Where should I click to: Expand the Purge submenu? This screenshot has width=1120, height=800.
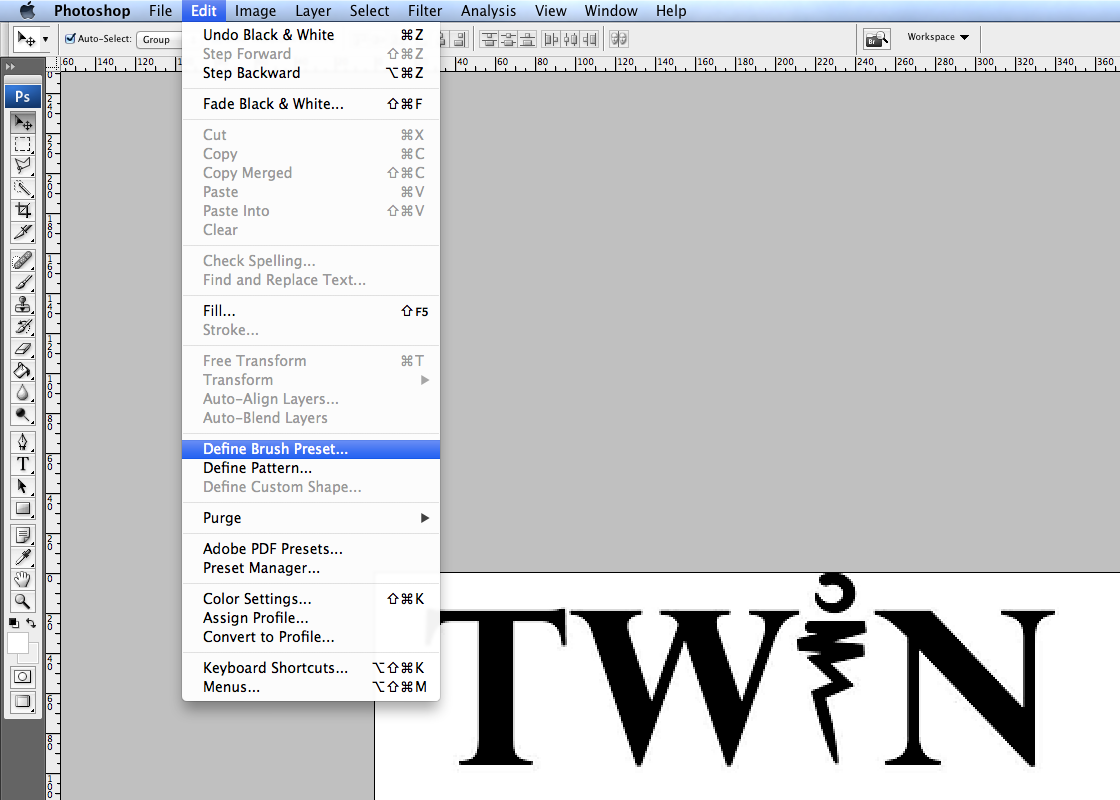pos(311,518)
